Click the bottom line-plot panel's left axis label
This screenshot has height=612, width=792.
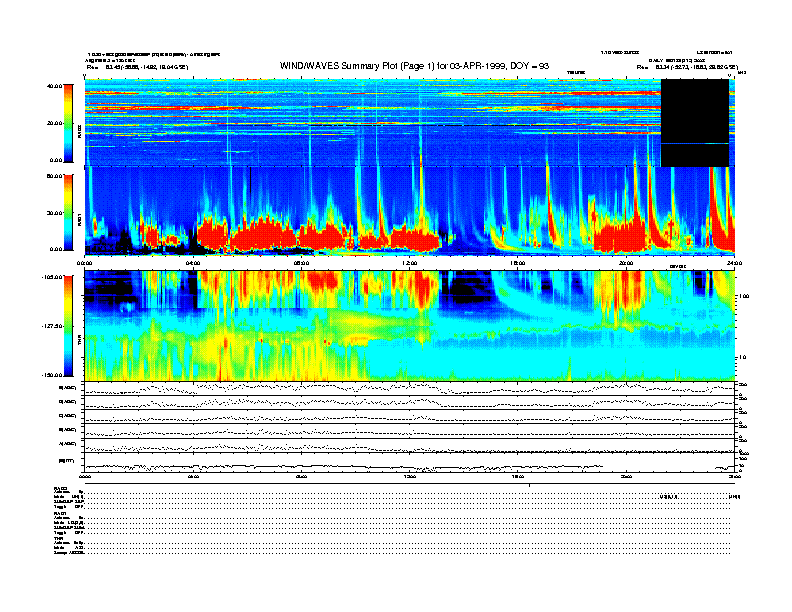point(67,461)
